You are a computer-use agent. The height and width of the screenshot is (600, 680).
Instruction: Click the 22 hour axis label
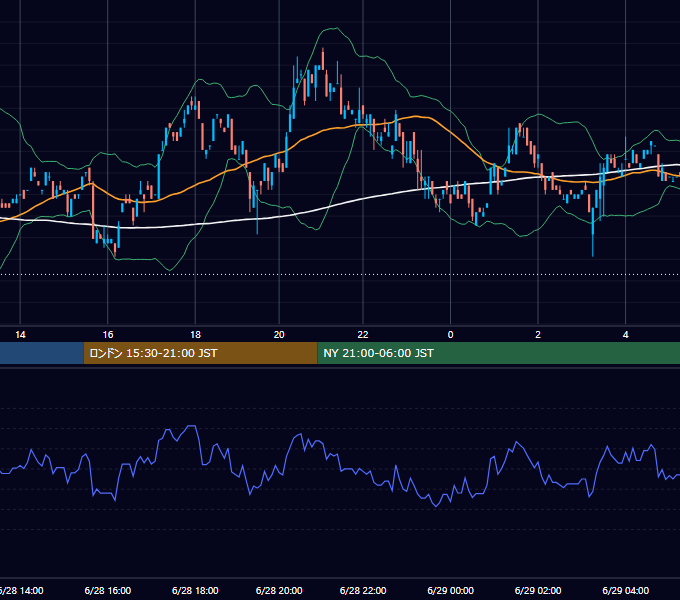click(363, 335)
